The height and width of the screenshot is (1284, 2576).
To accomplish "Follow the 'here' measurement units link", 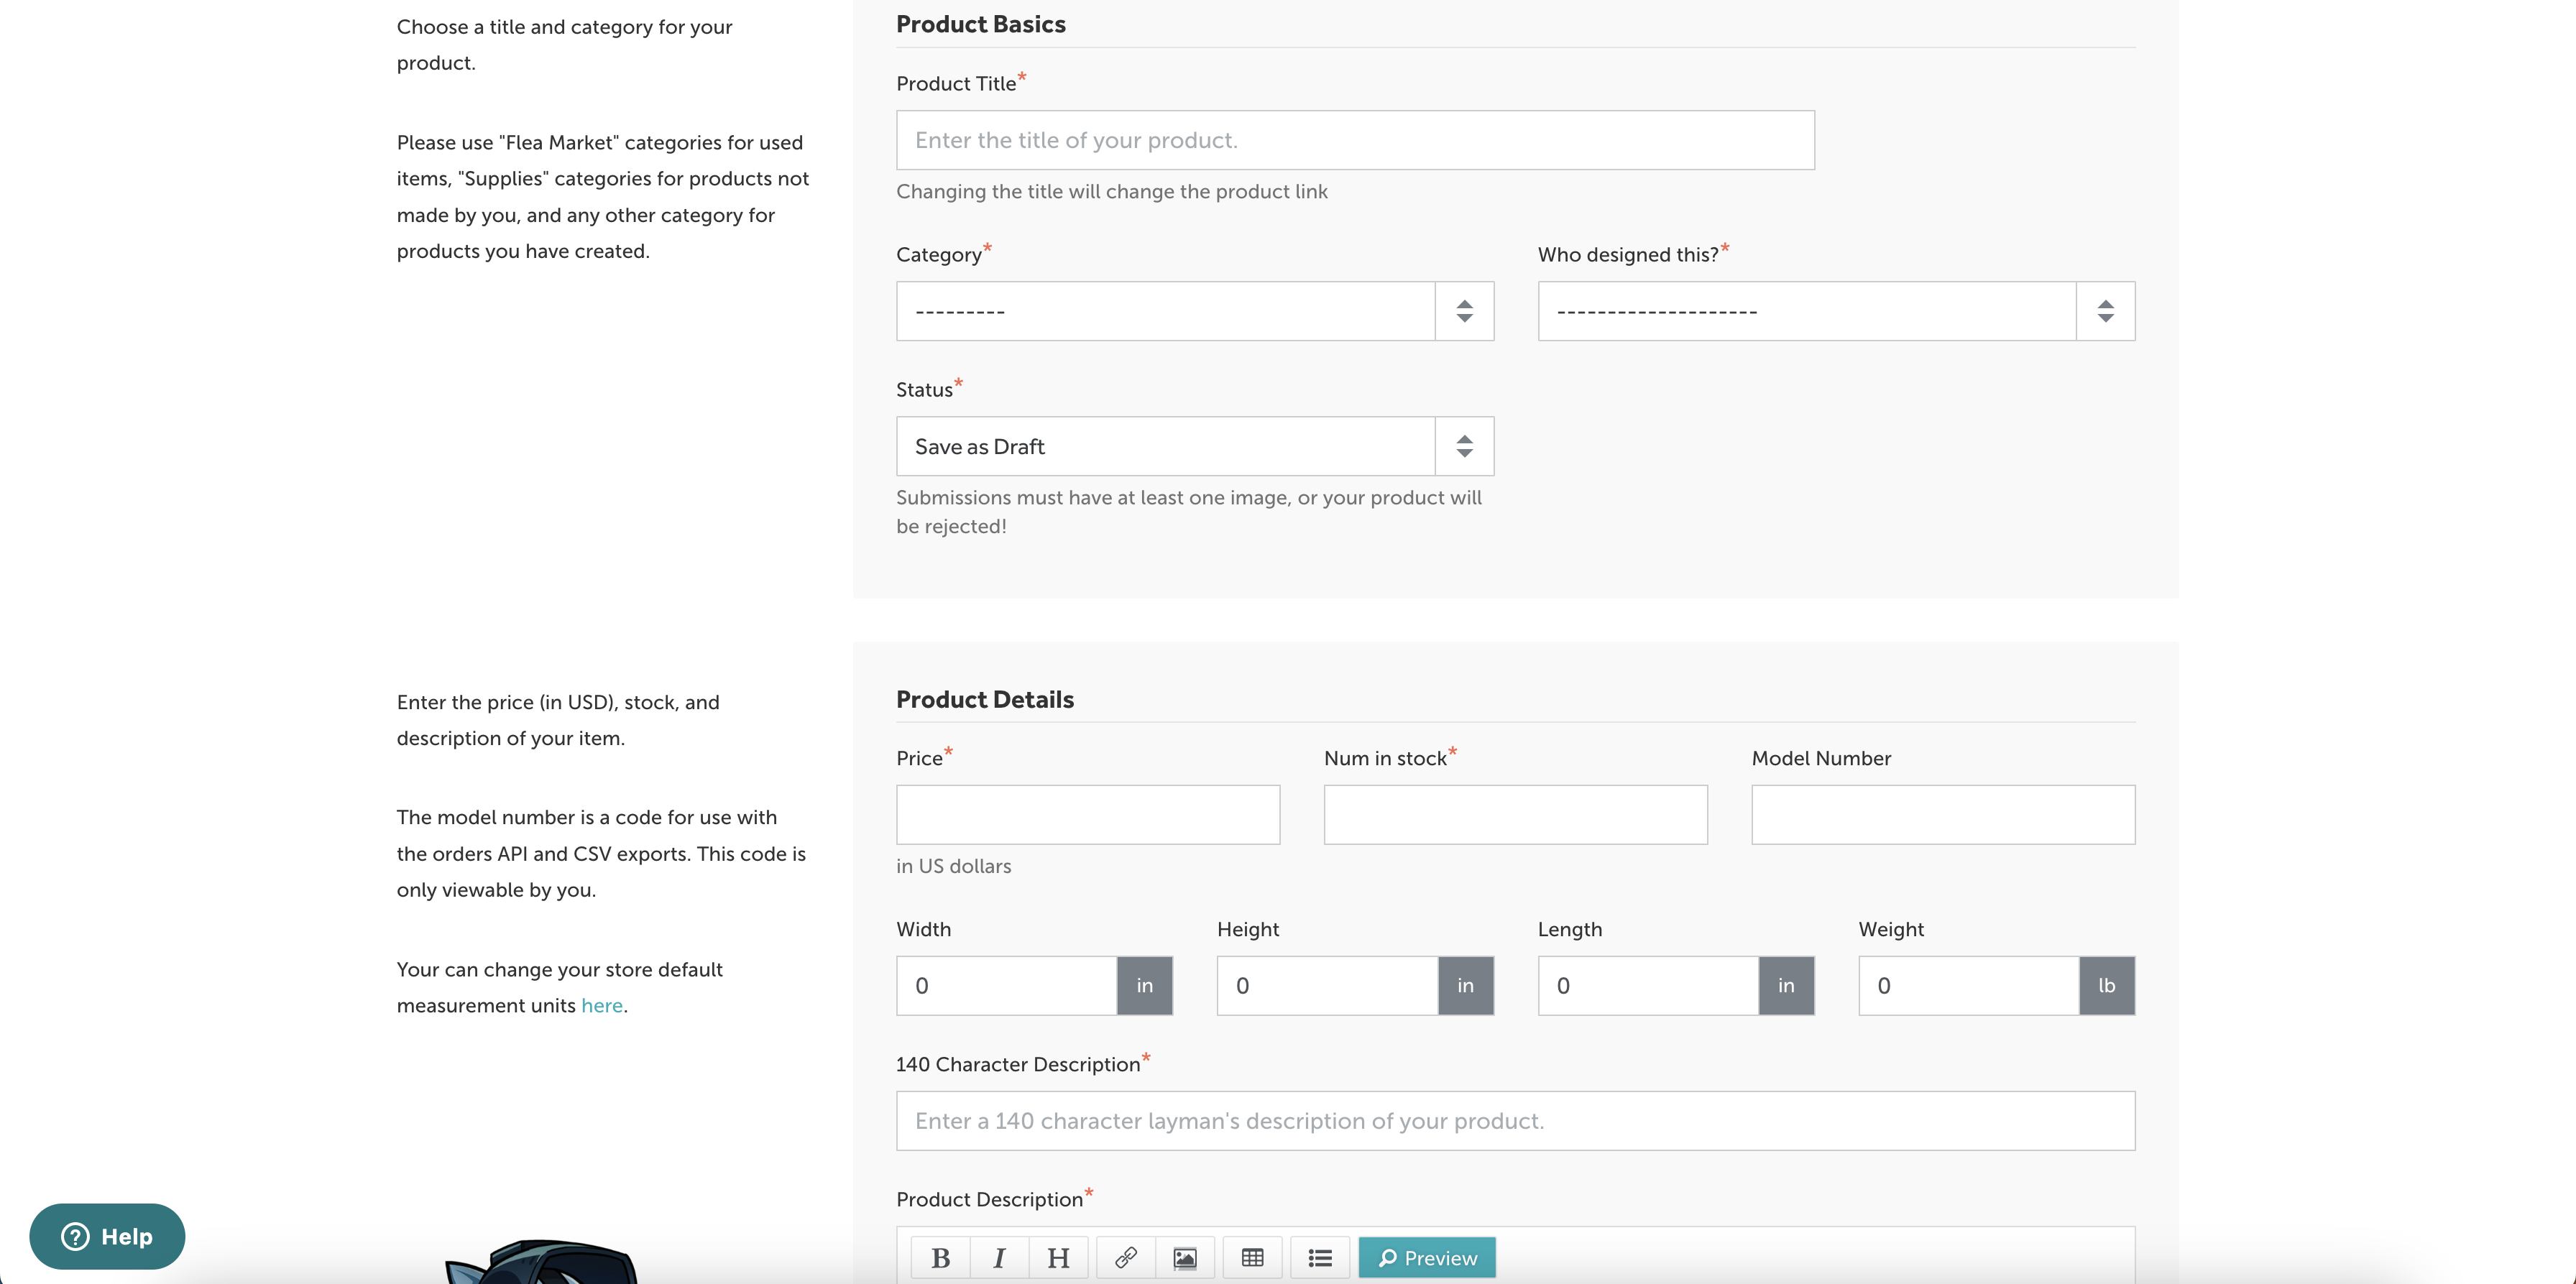I will (x=601, y=1005).
